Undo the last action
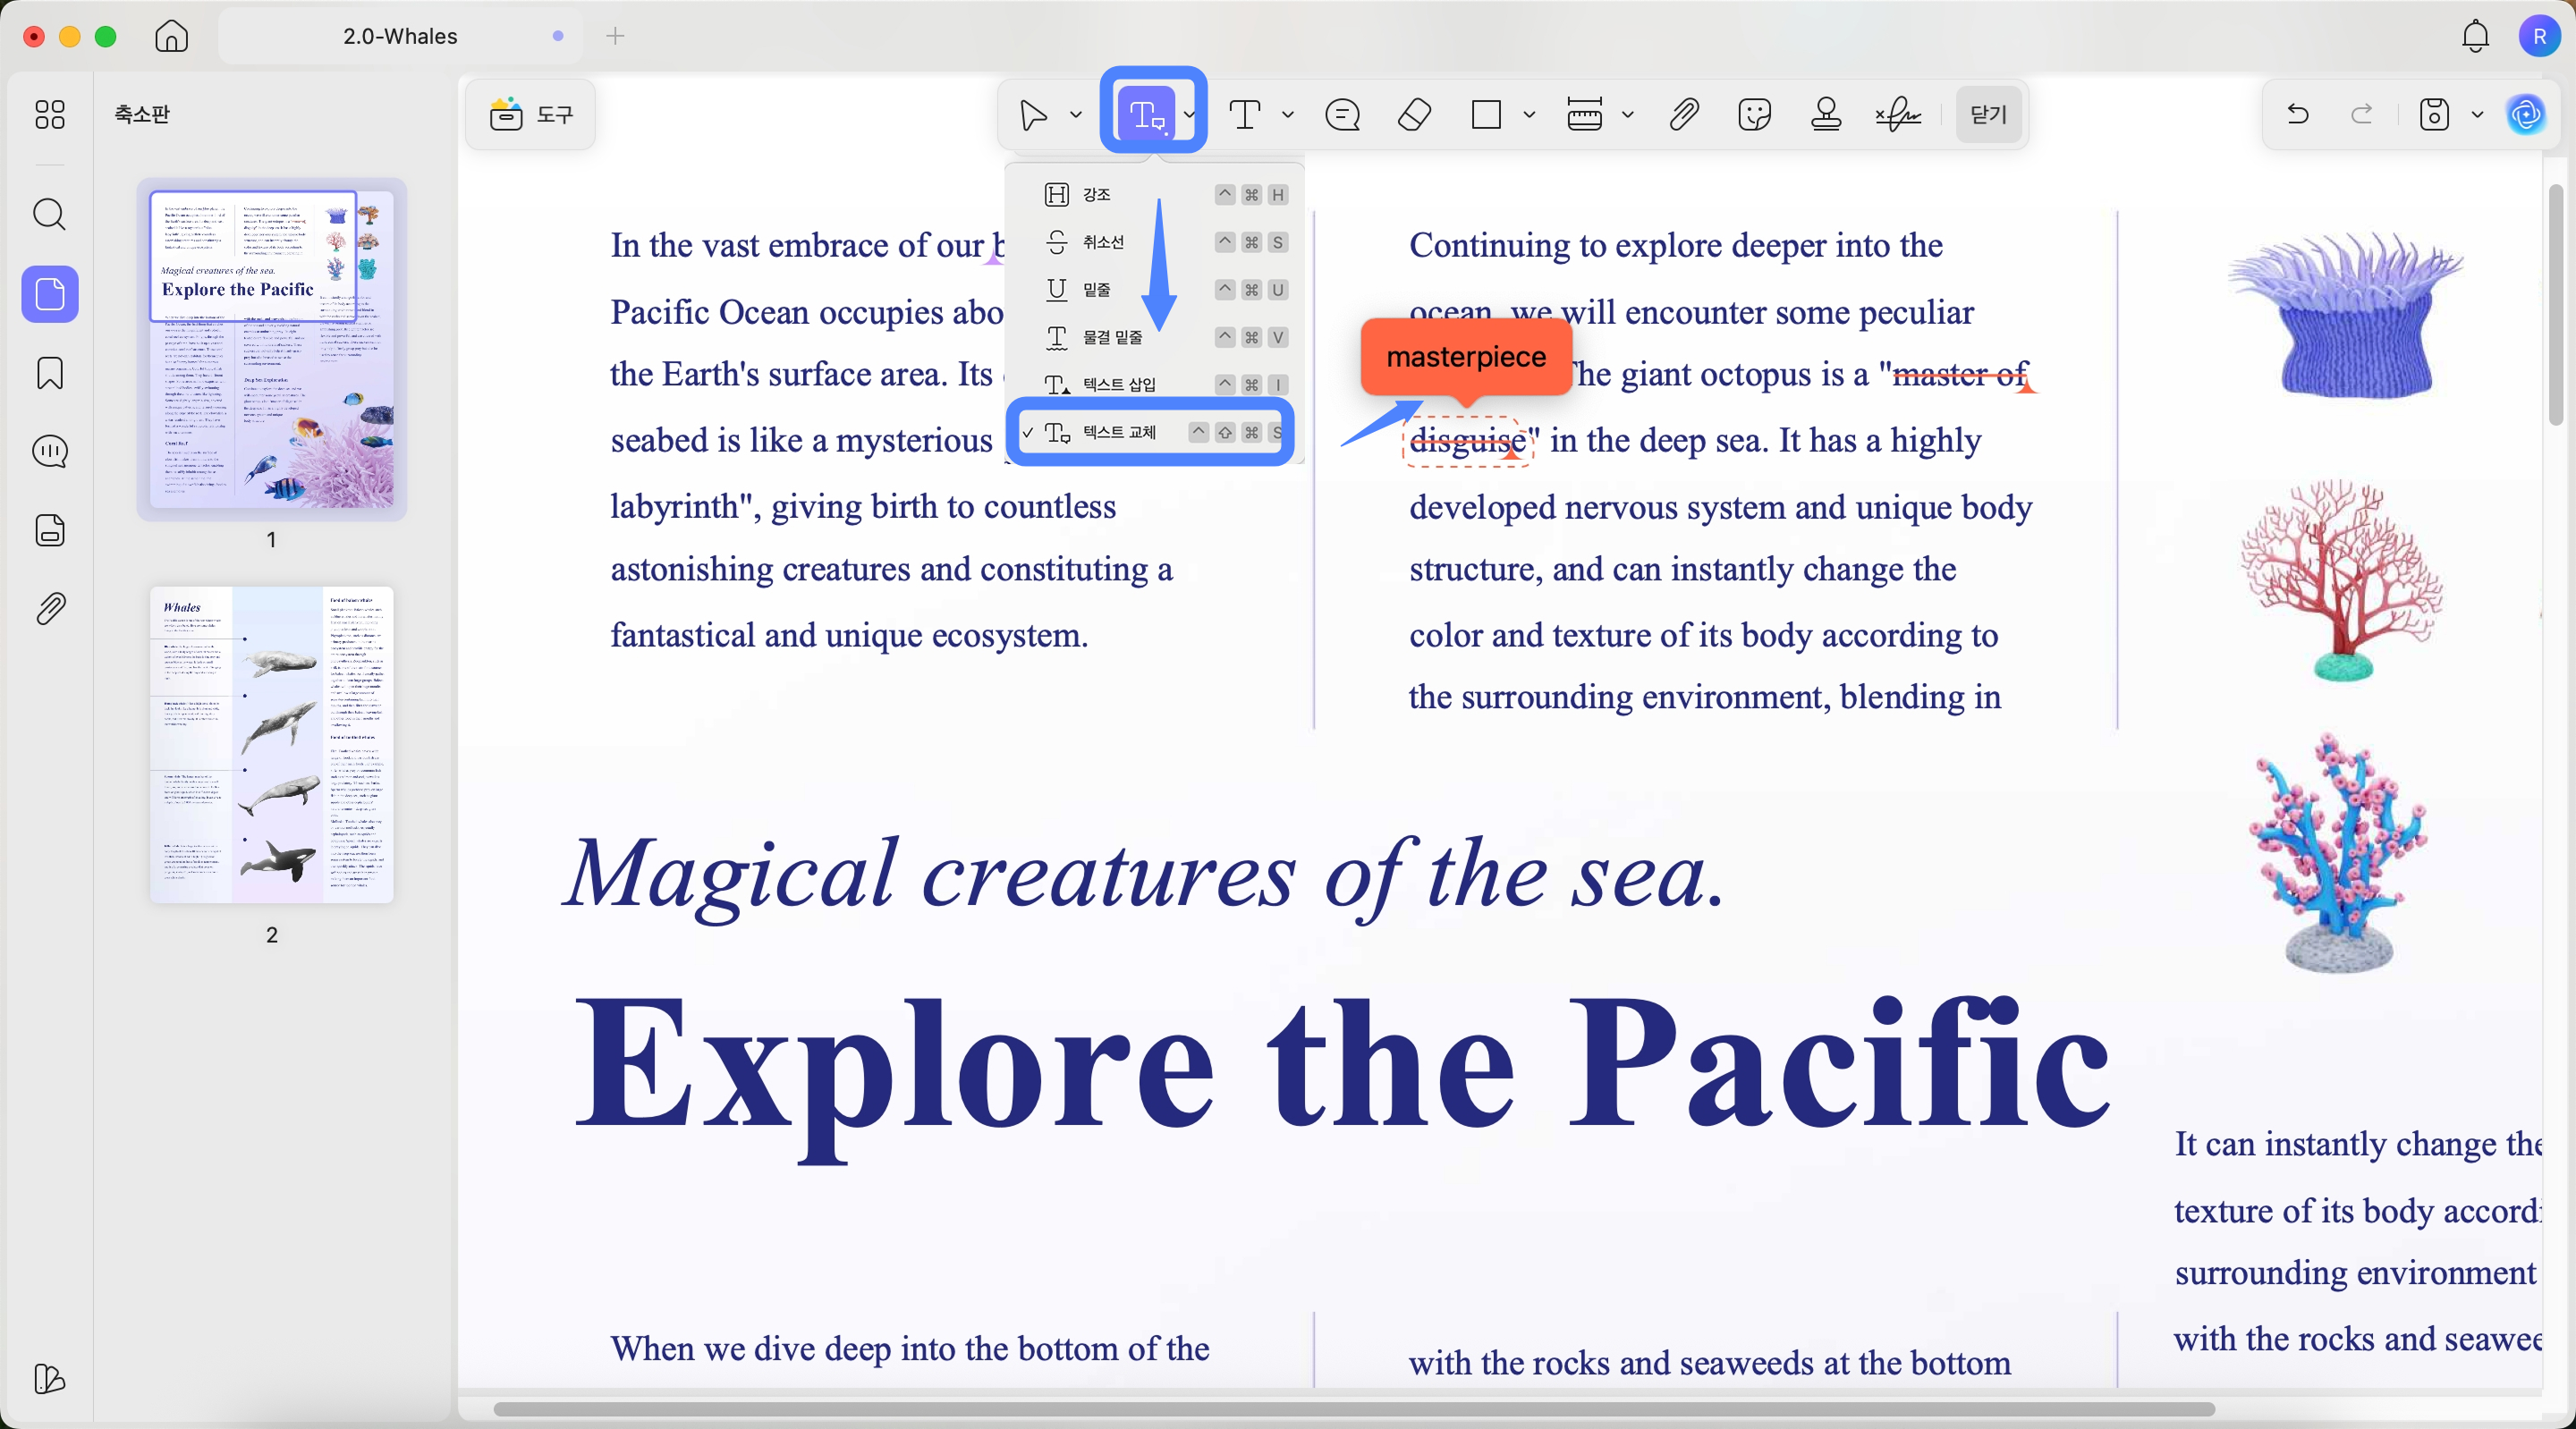 (x=2298, y=115)
